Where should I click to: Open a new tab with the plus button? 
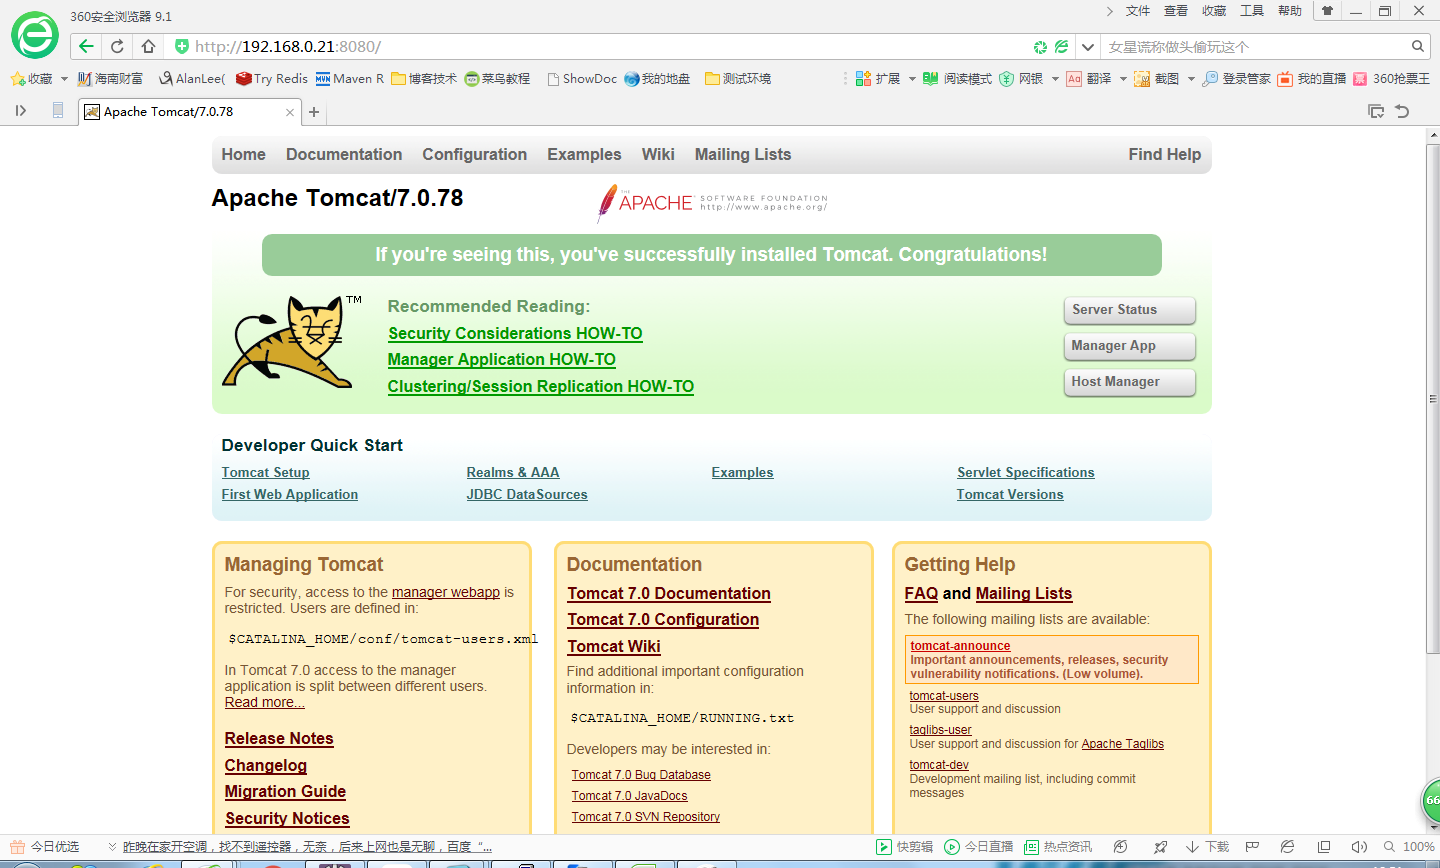point(314,112)
